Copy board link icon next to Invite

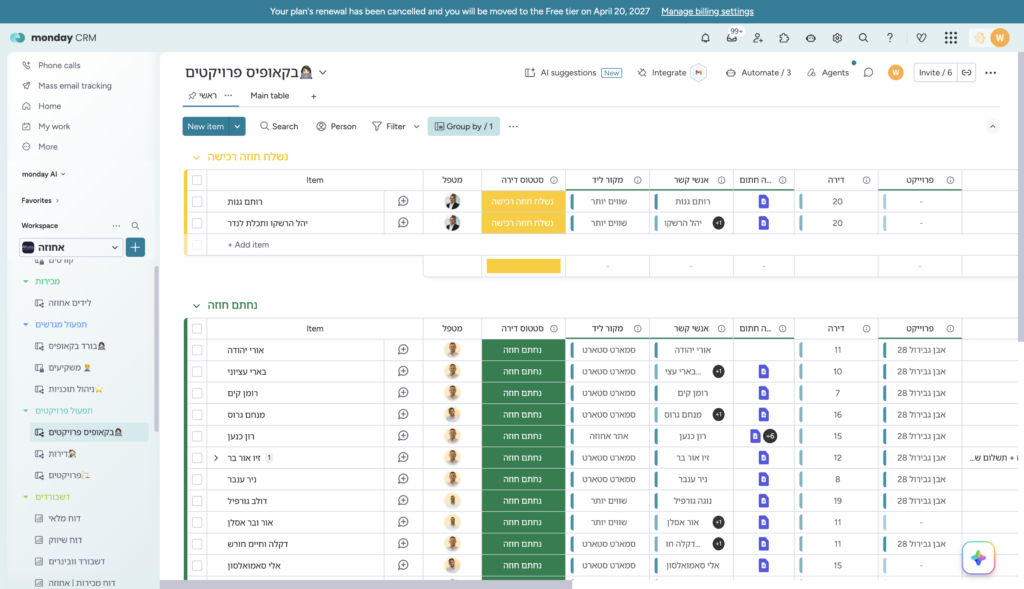(x=967, y=72)
